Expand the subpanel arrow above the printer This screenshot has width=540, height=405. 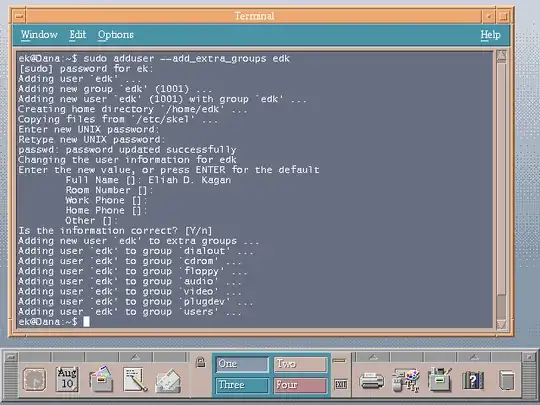pyautogui.click(x=374, y=357)
